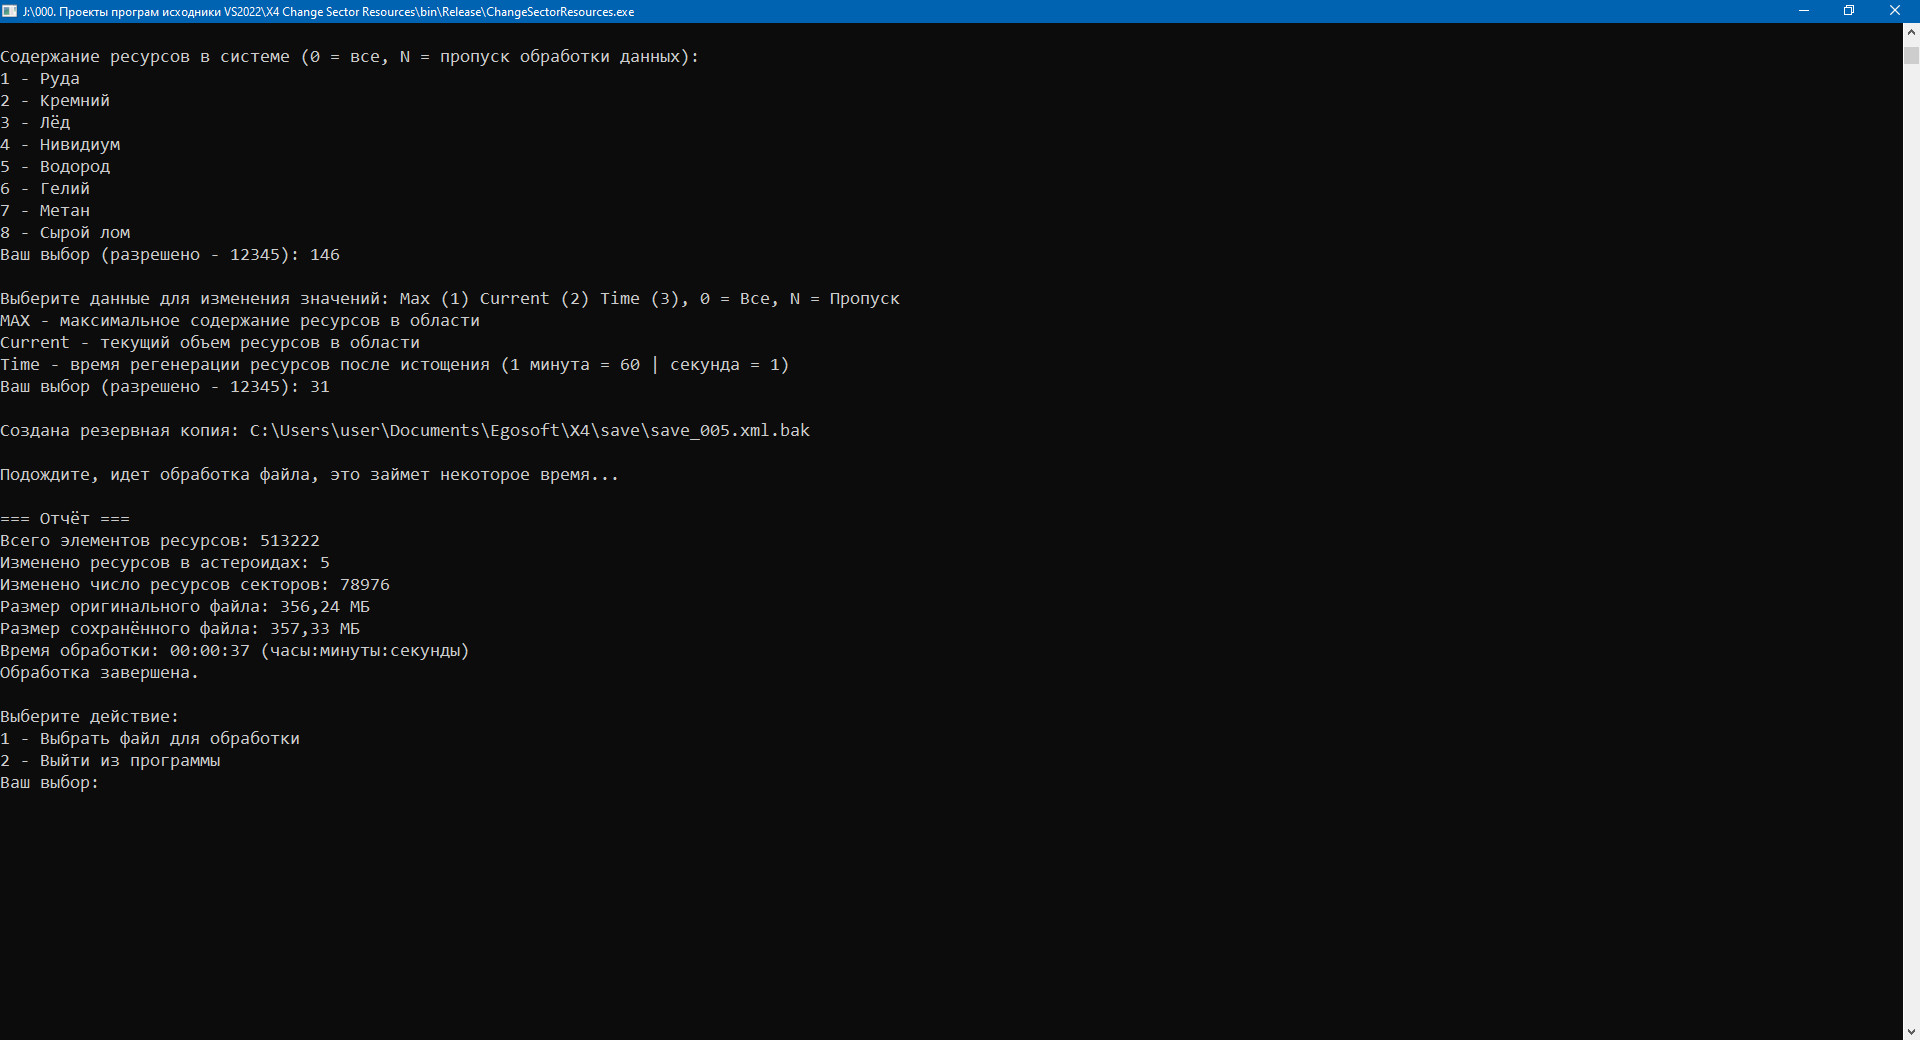
Task: Click the '=== Отчёт ===' header line
Action: [x=65, y=519]
